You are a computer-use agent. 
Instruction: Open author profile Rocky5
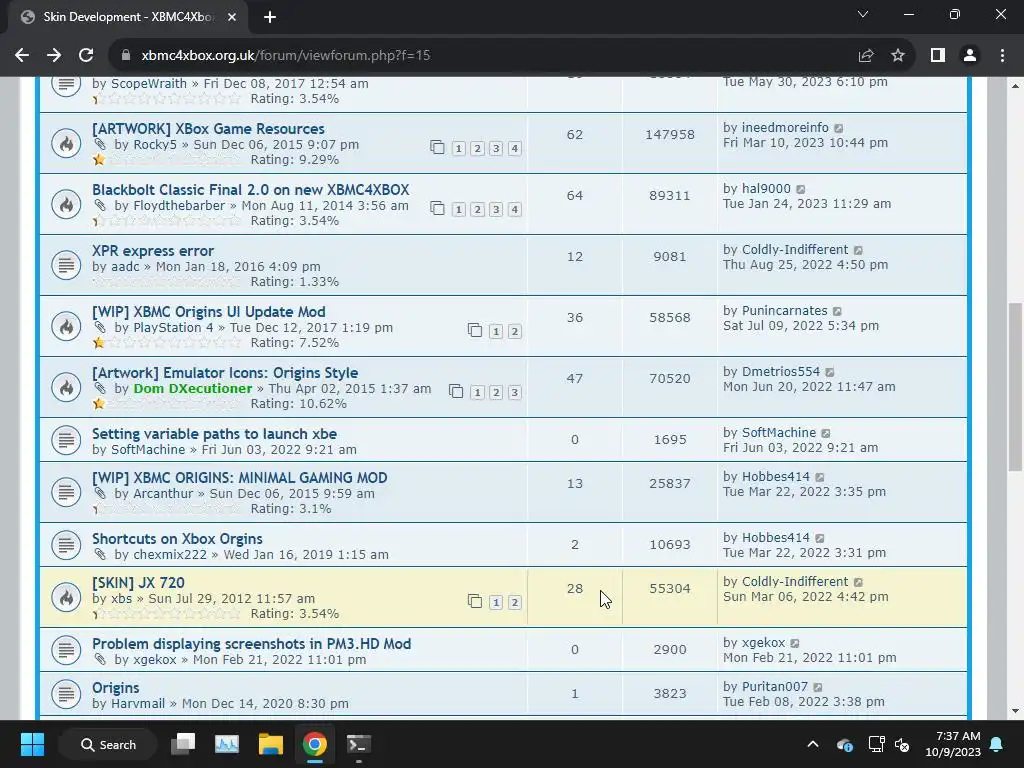point(155,144)
